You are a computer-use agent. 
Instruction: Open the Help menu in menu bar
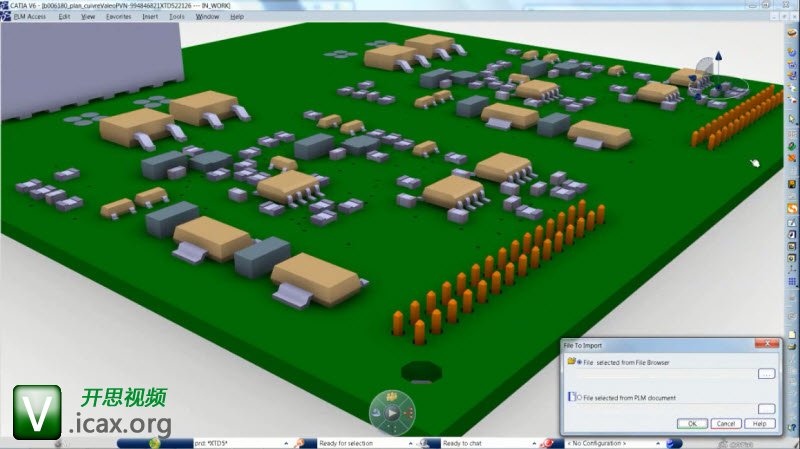point(237,17)
